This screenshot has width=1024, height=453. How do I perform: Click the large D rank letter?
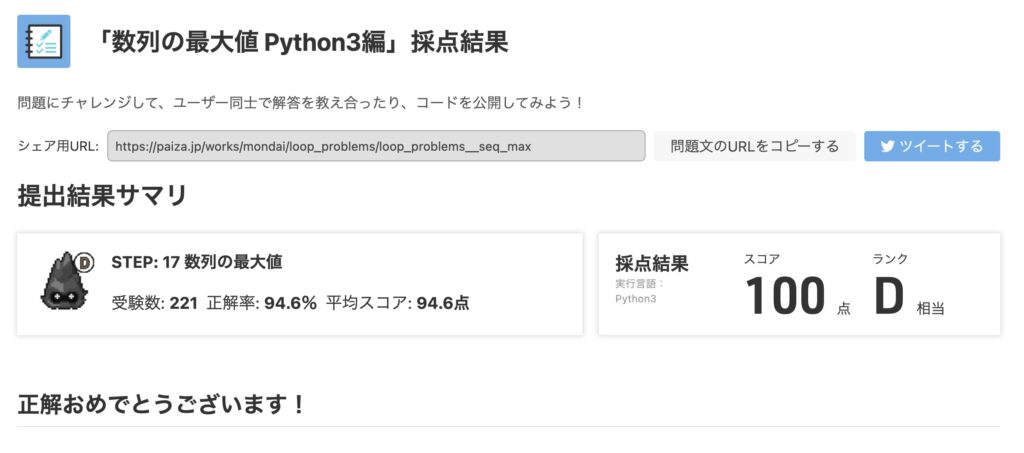coord(888,296)
